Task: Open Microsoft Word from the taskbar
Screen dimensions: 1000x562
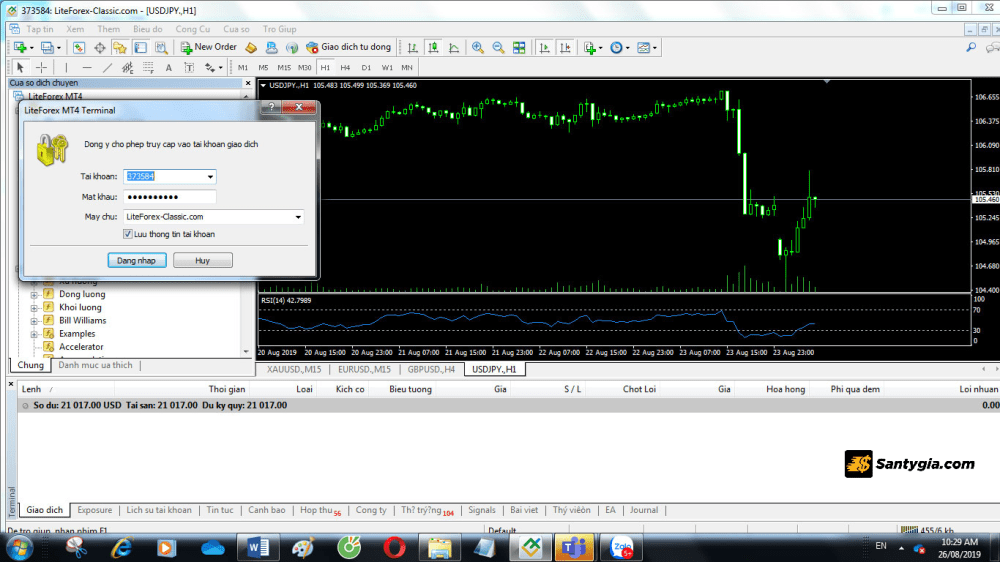Action: click(x=258, y=548)
